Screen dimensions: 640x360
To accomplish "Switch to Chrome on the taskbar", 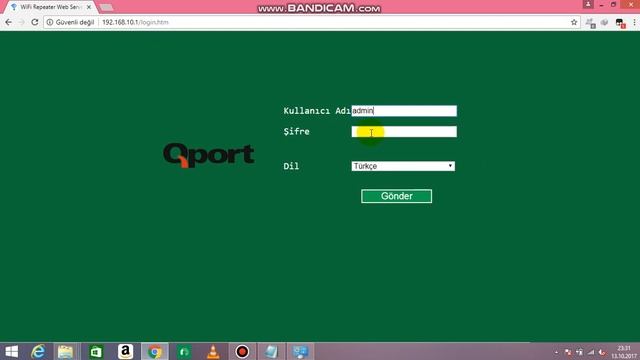I will (x=155, y=351).
